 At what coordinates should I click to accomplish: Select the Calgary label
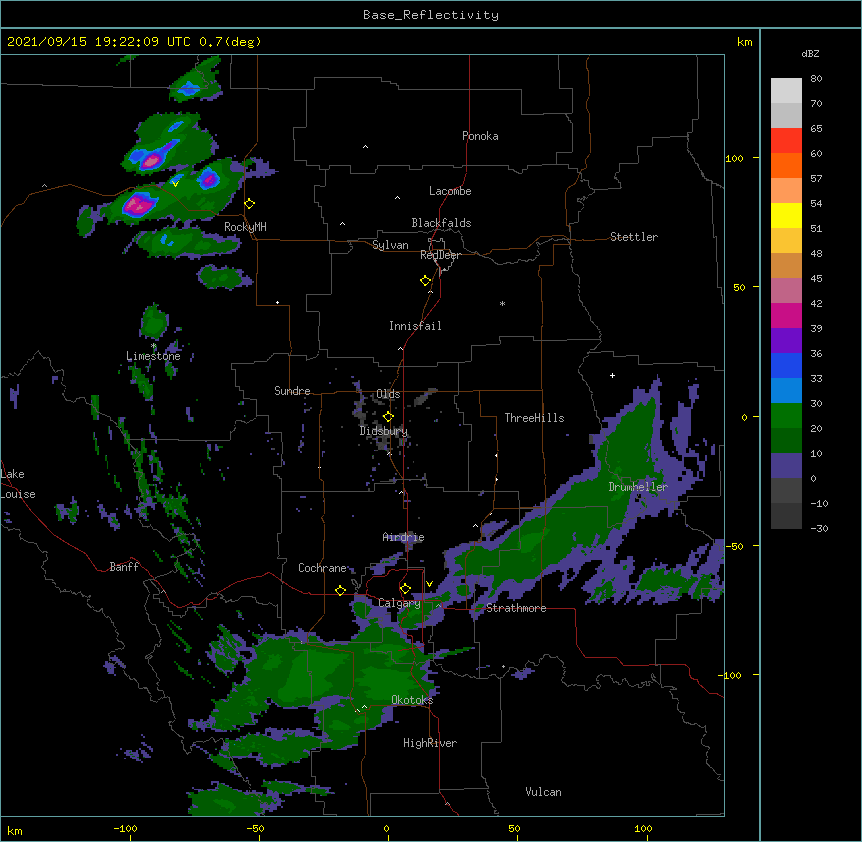pyautogui.click(x=399, y=603)
